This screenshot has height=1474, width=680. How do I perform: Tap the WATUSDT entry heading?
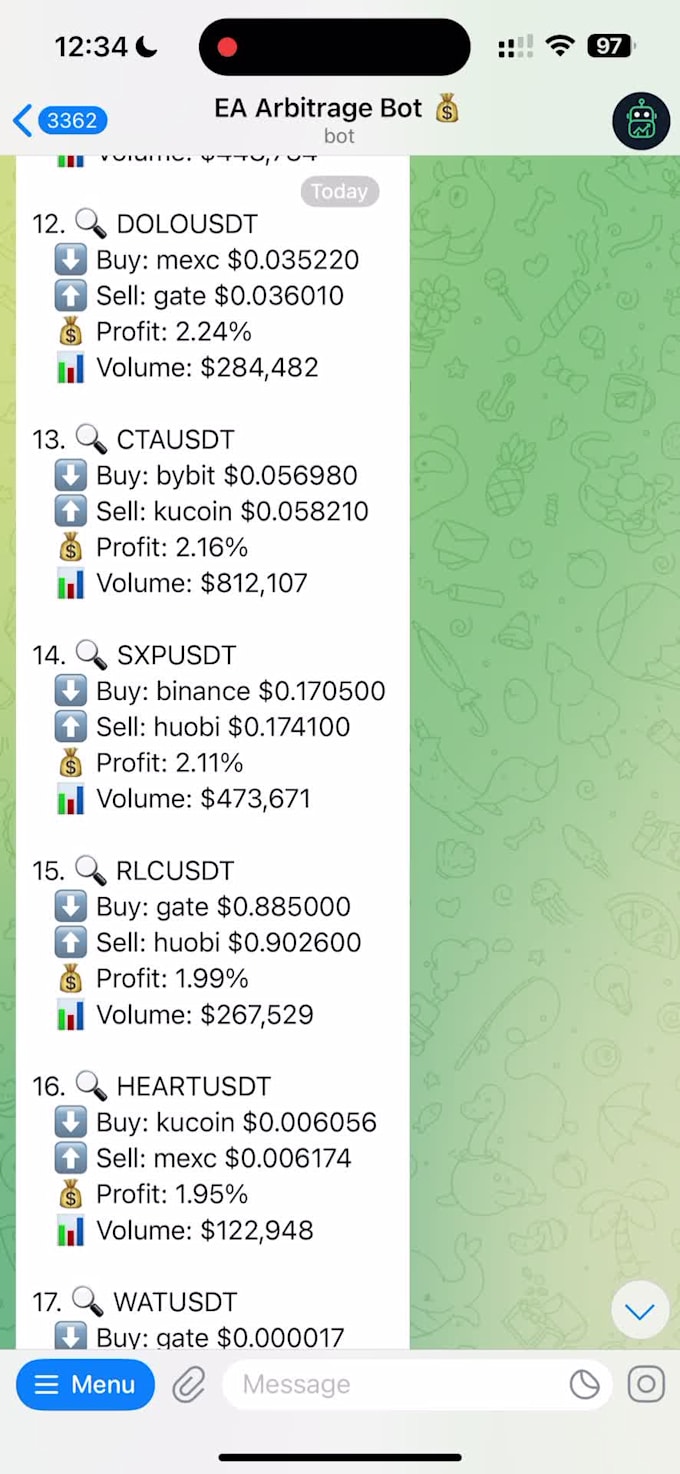pos(135,1302)
